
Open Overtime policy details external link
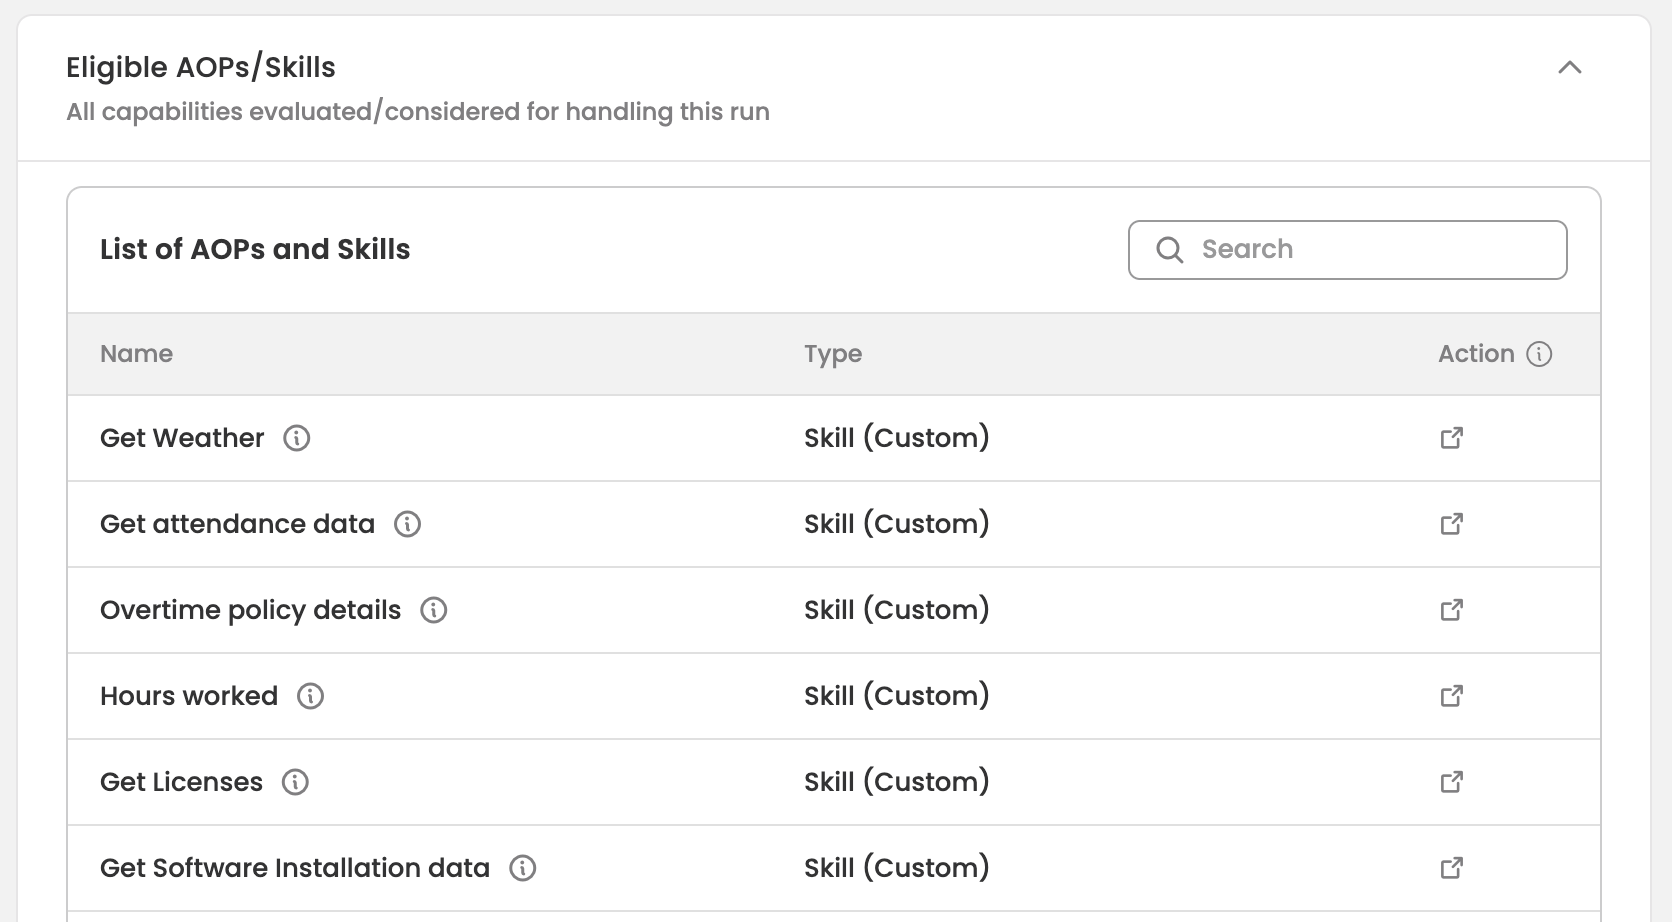tap(1451, 610)
